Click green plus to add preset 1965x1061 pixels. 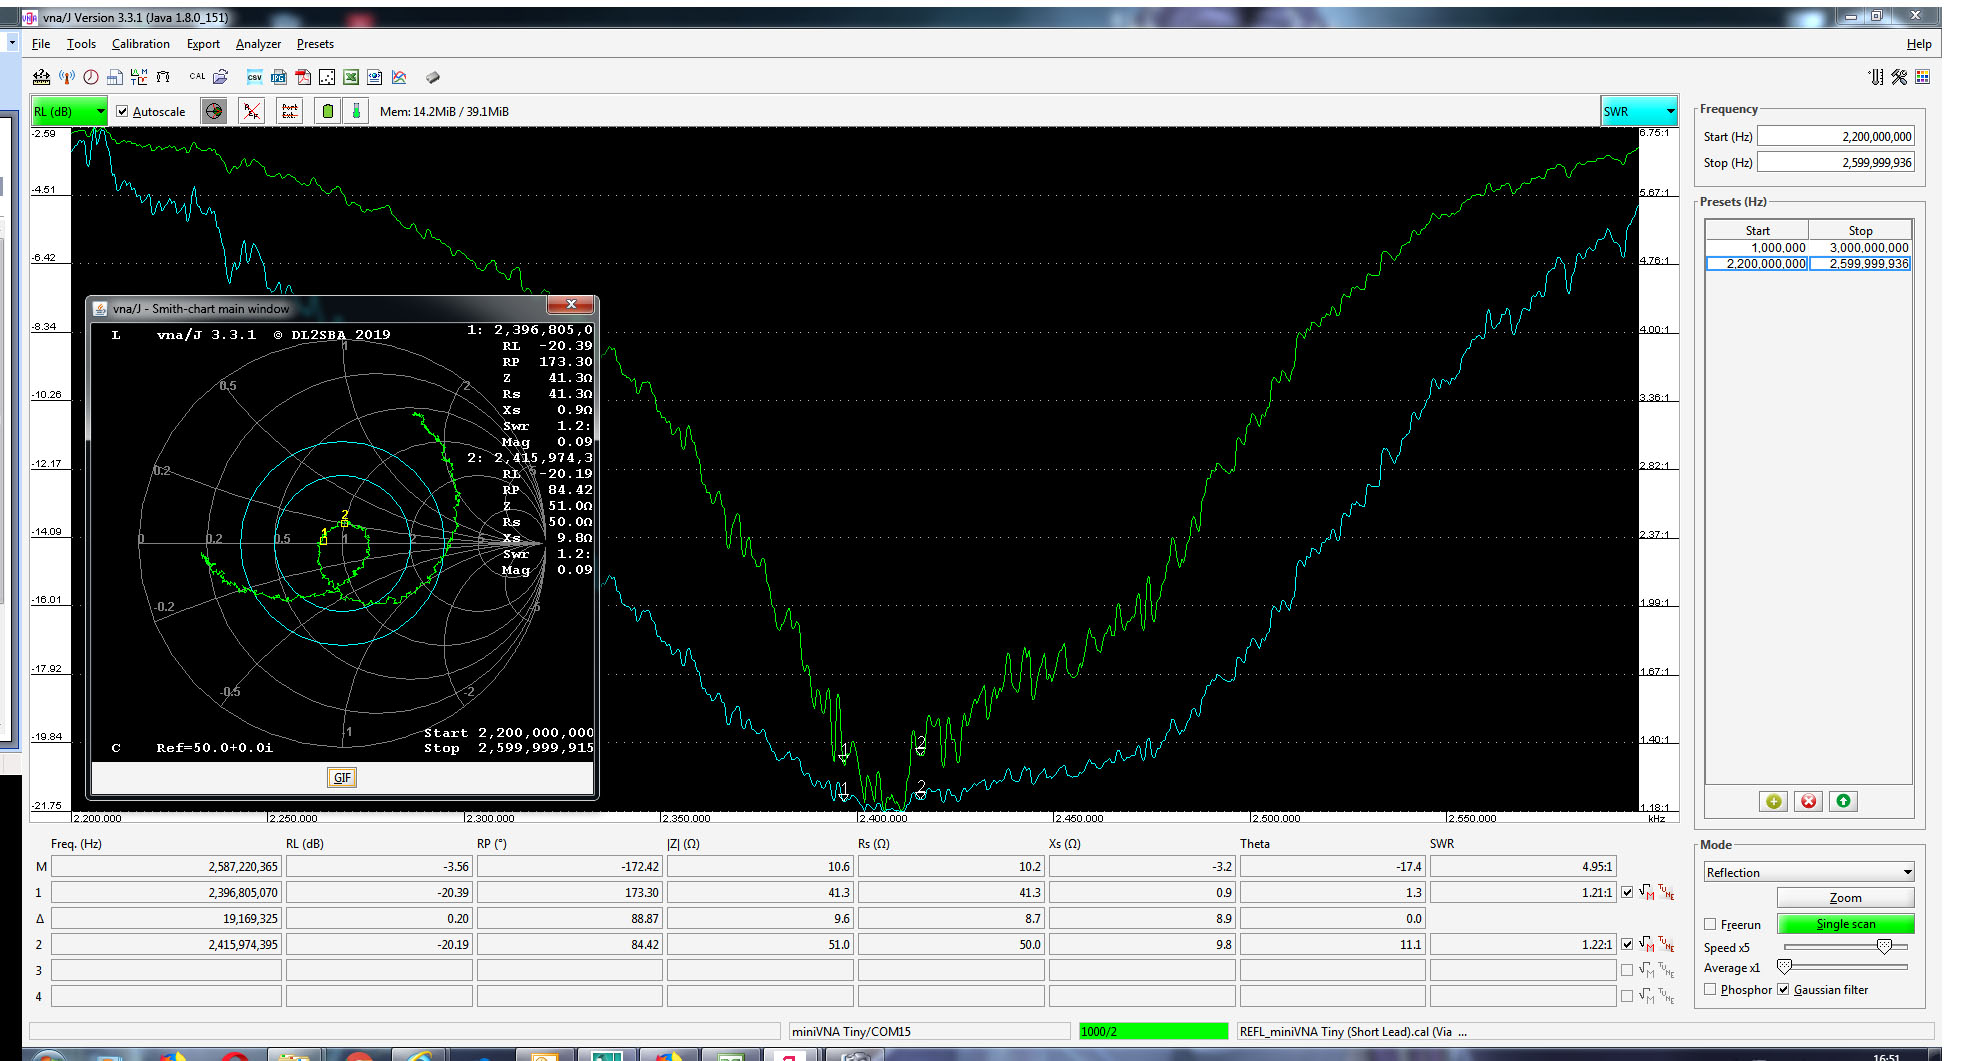coord(1773,801)
